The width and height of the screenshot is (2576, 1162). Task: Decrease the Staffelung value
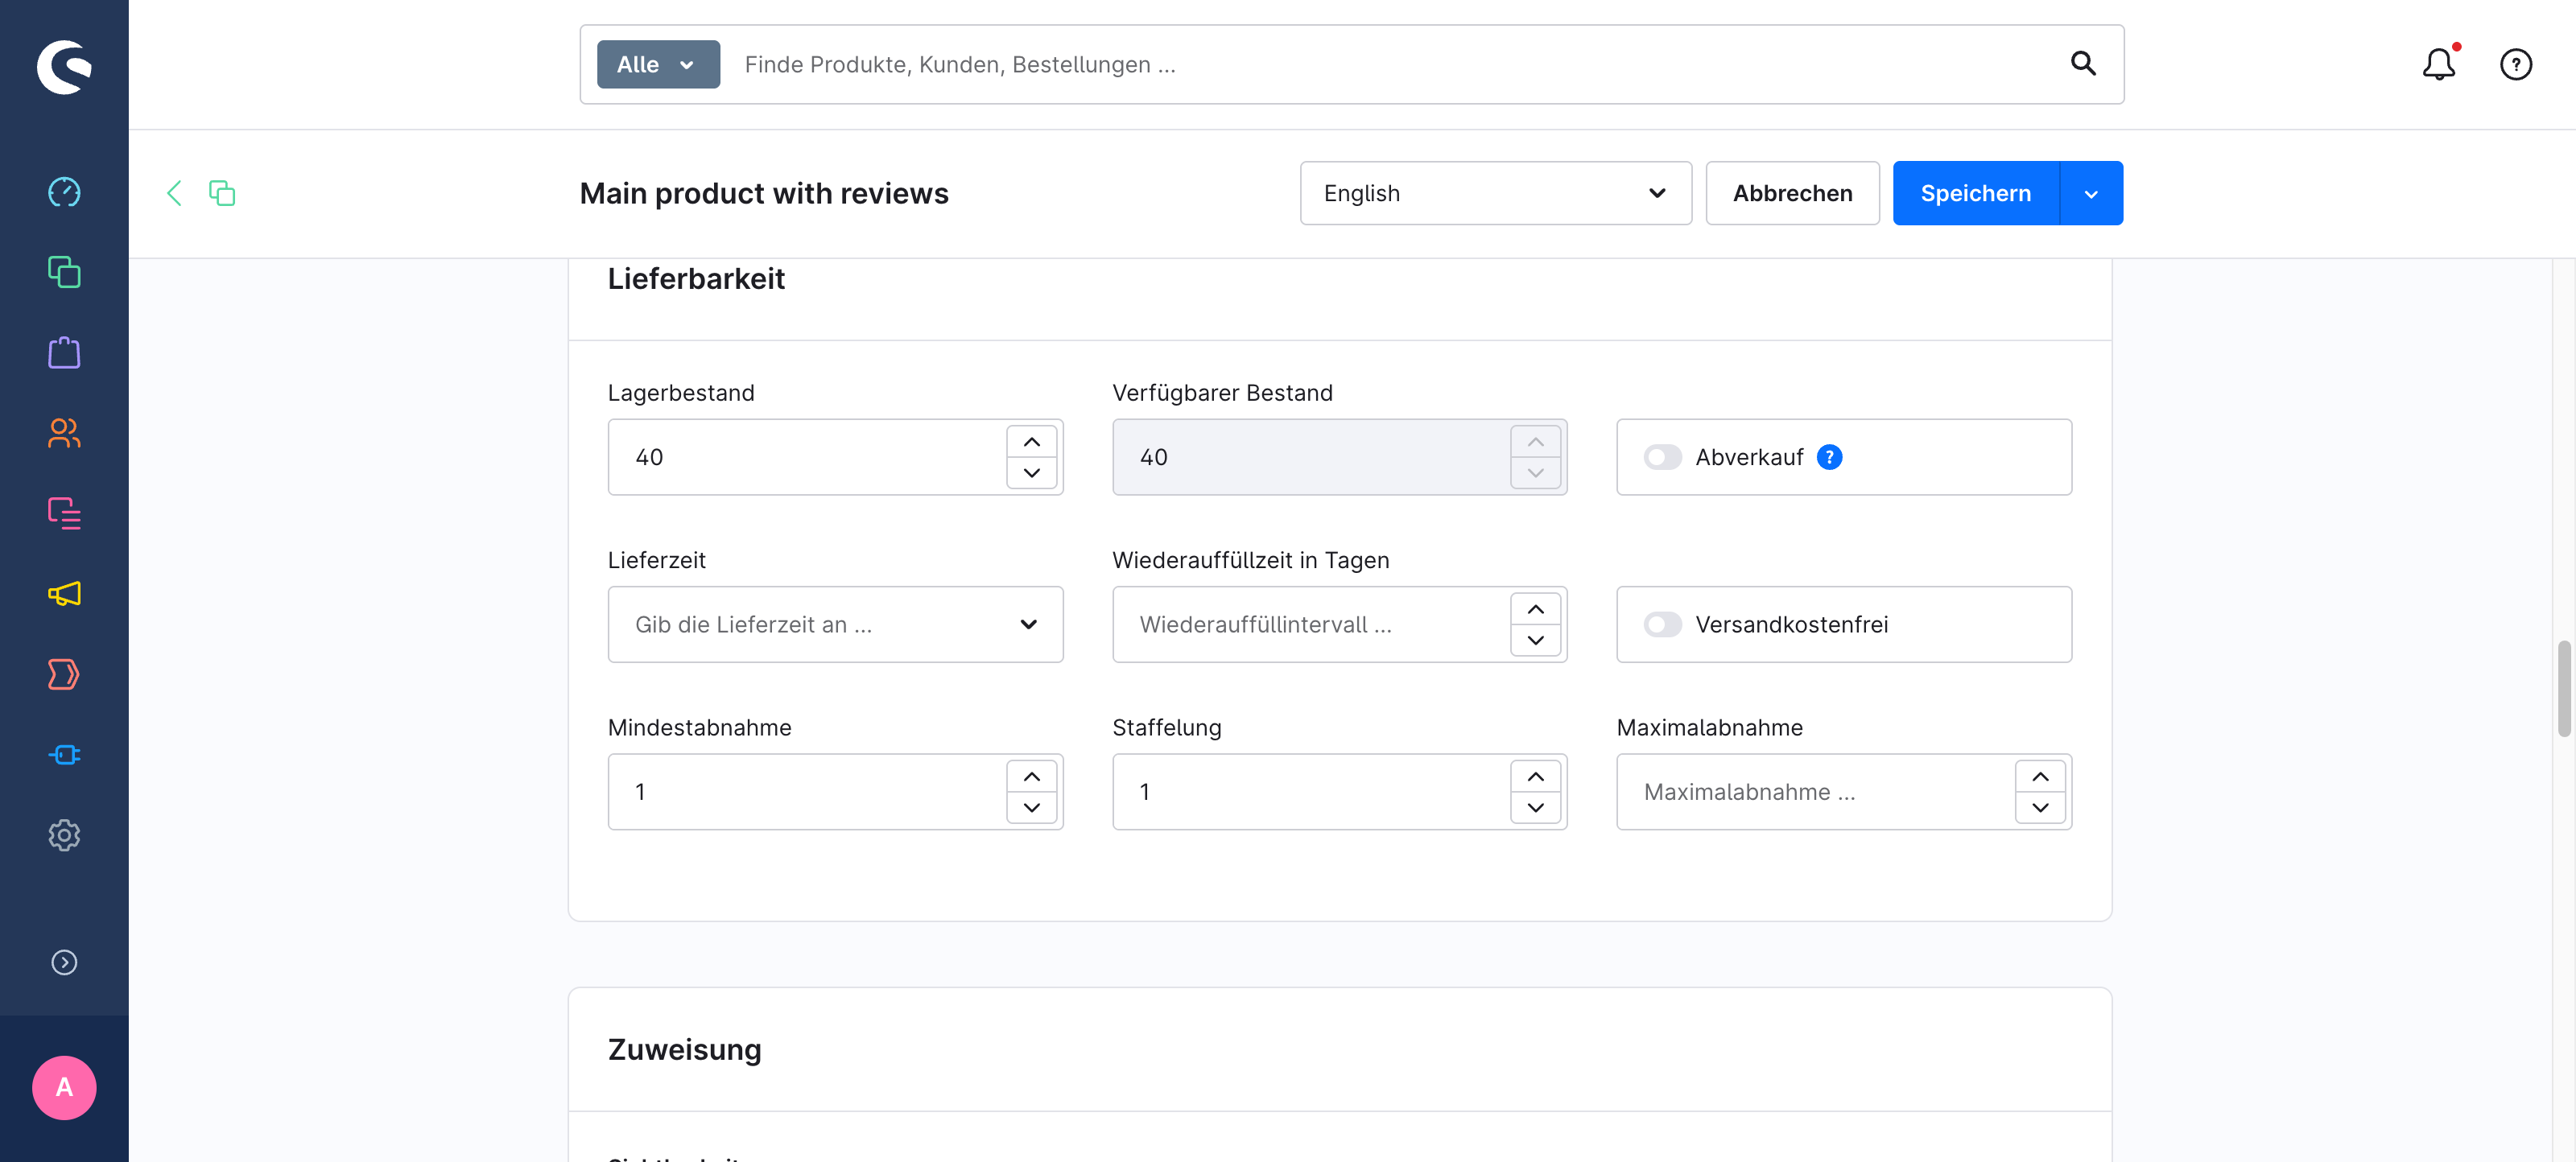click(1535, 807)
